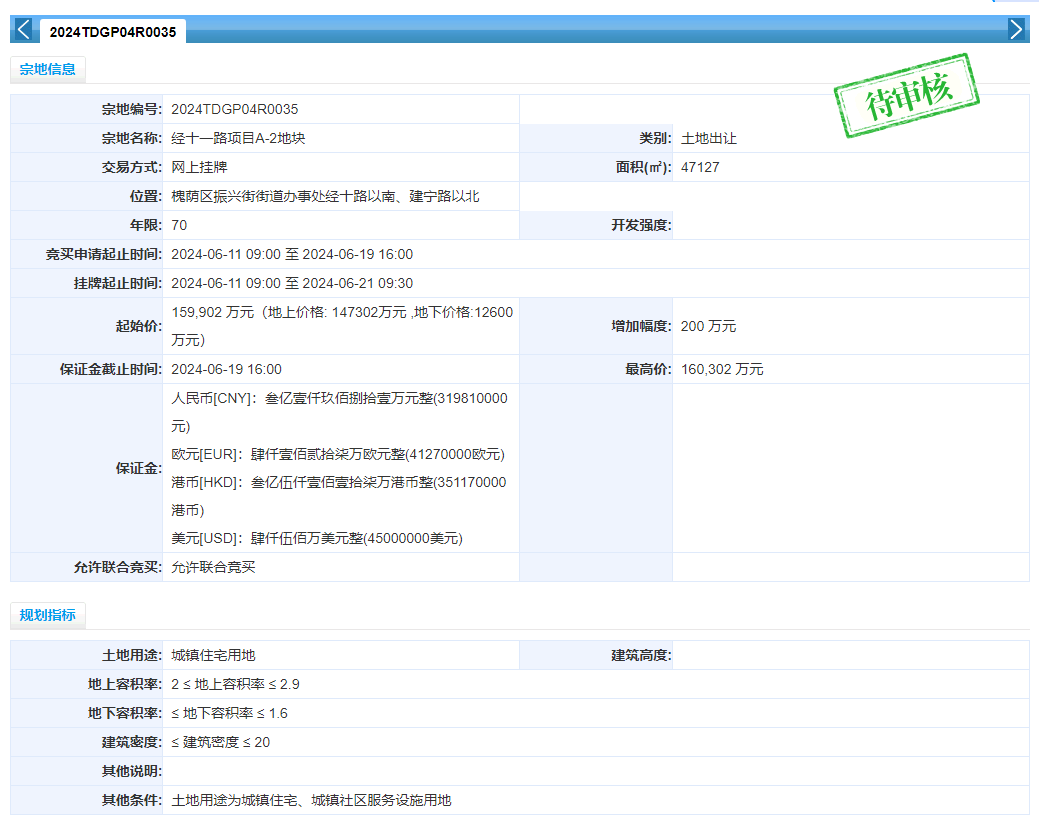Click the term value 70
Image resolution: width=1039 pixels, height=825 pixels.
(179, 225)
